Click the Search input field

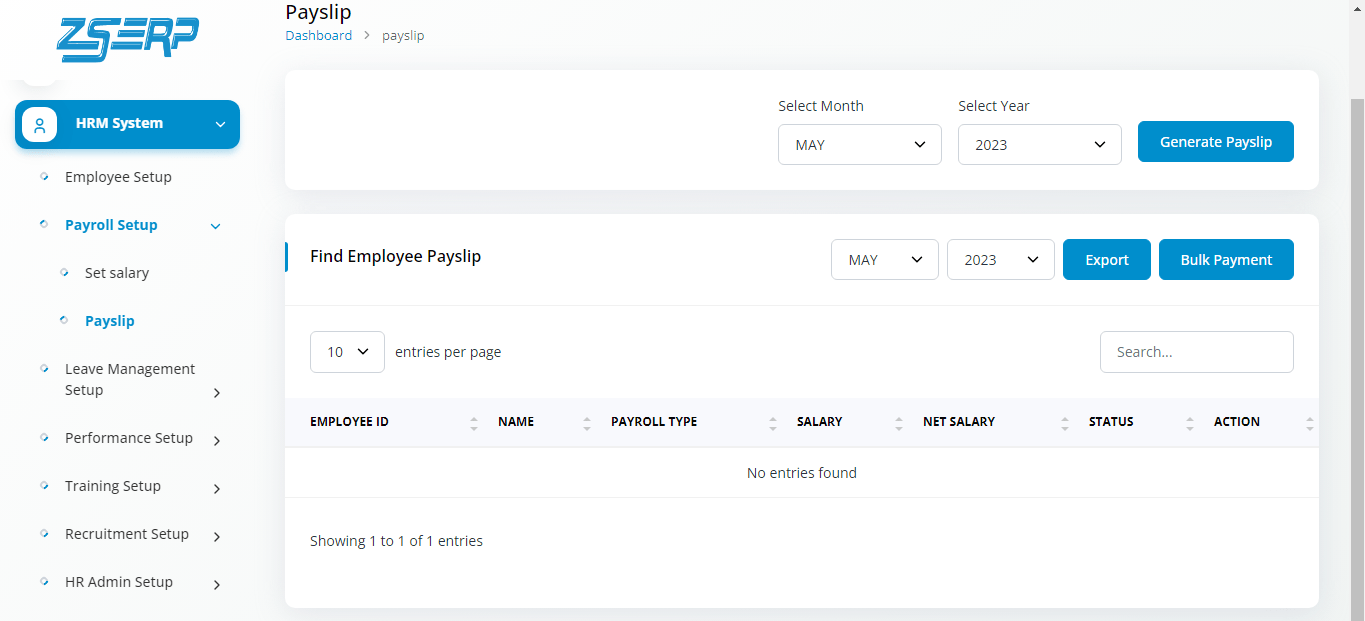1197,352
